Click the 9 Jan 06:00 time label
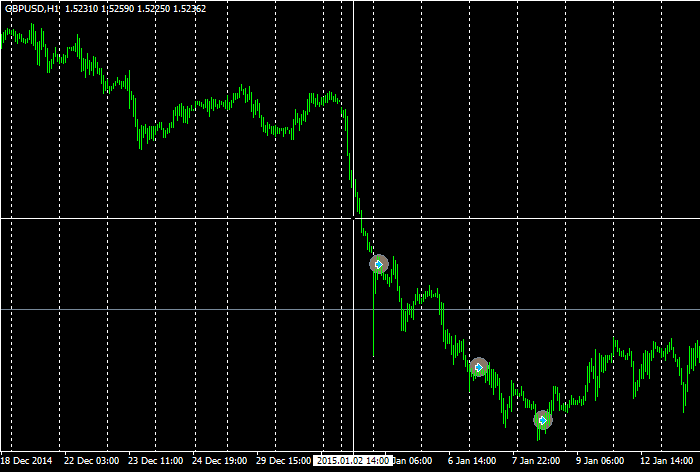The image size is (700, 472). (x=600, y=460)
